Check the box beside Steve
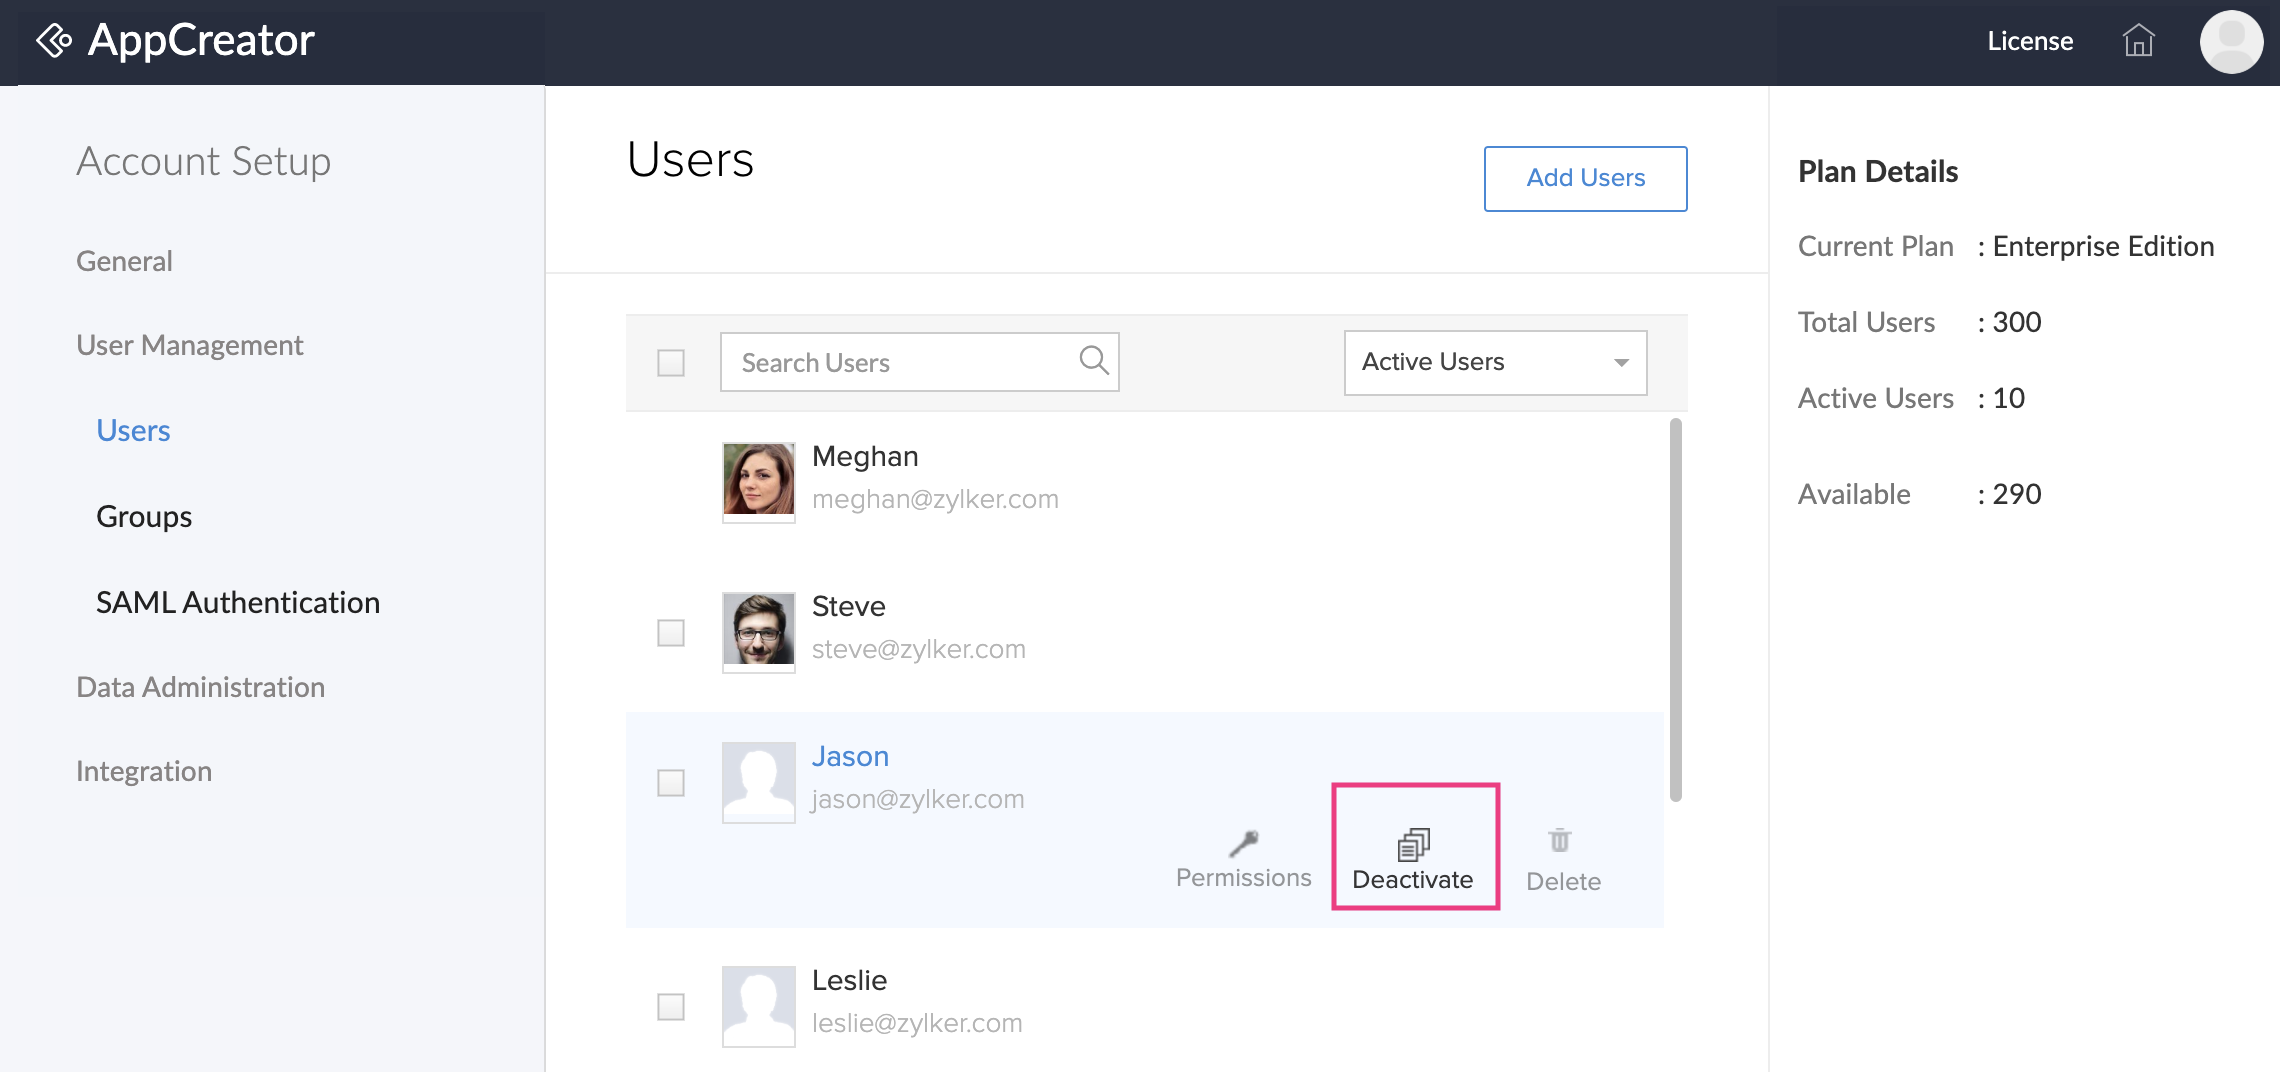 [671, 633]
